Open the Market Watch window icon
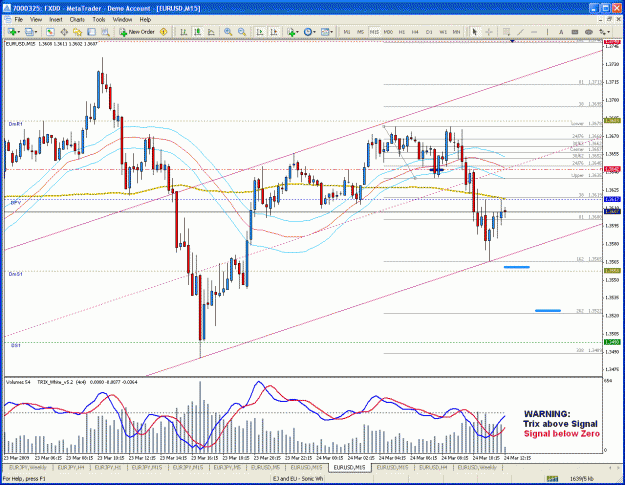 coord(50,32)
